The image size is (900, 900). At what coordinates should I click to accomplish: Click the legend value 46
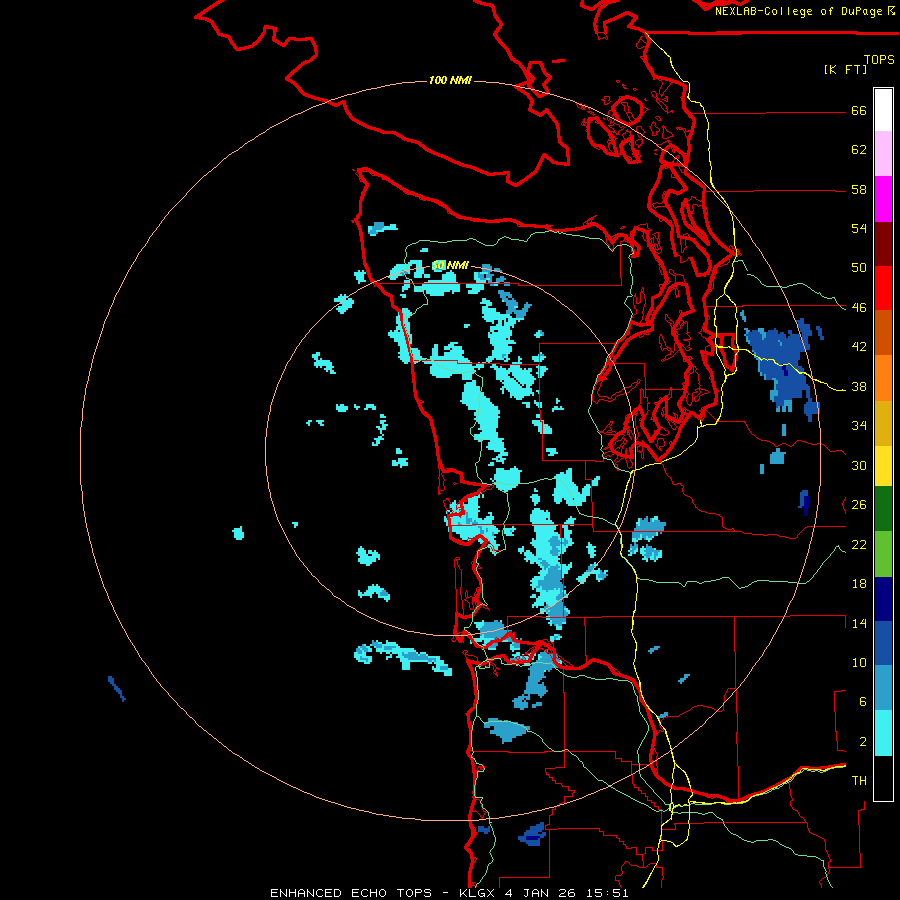(x=859, y=308)
